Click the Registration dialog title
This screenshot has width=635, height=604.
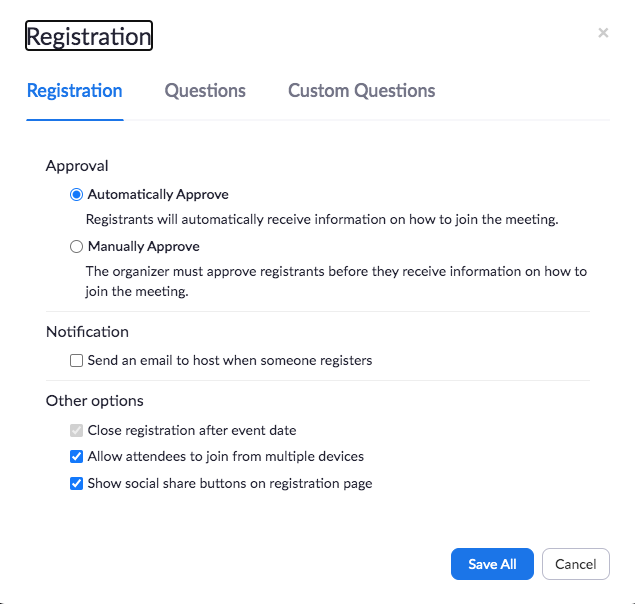click(89, 36)
